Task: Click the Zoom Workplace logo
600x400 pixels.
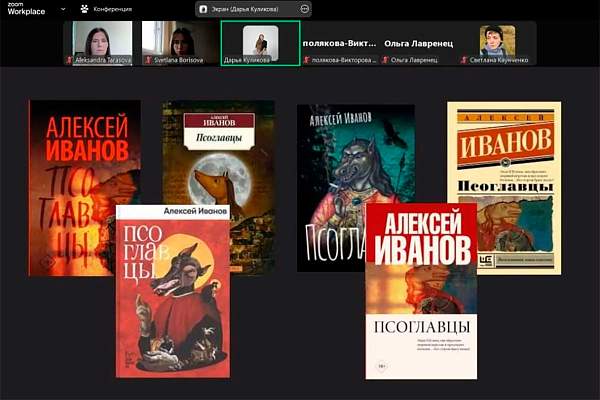Action: click(26, 9)
